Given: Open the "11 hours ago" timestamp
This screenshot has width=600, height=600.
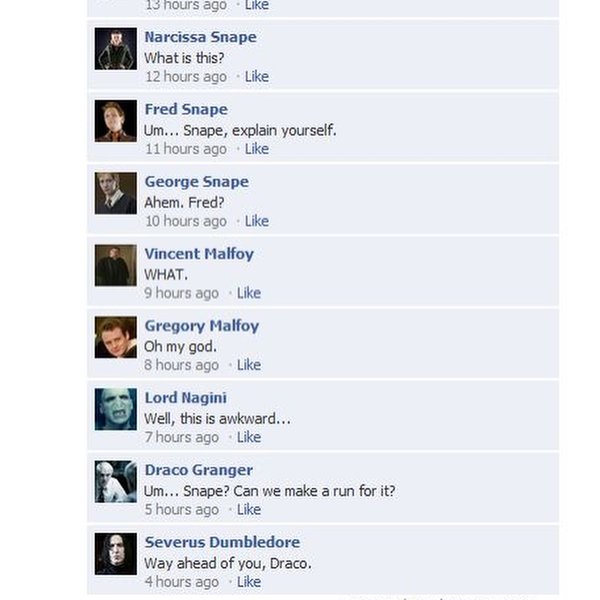Looking at the screenshot, I should pyautogui.click(x=186, y=149).
